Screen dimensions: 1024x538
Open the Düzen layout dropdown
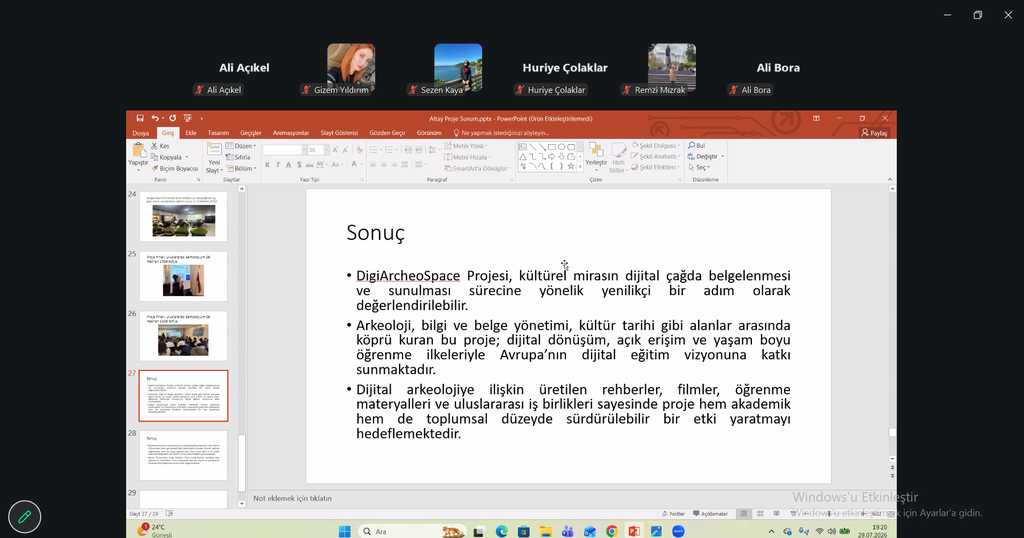coord(240,146)
